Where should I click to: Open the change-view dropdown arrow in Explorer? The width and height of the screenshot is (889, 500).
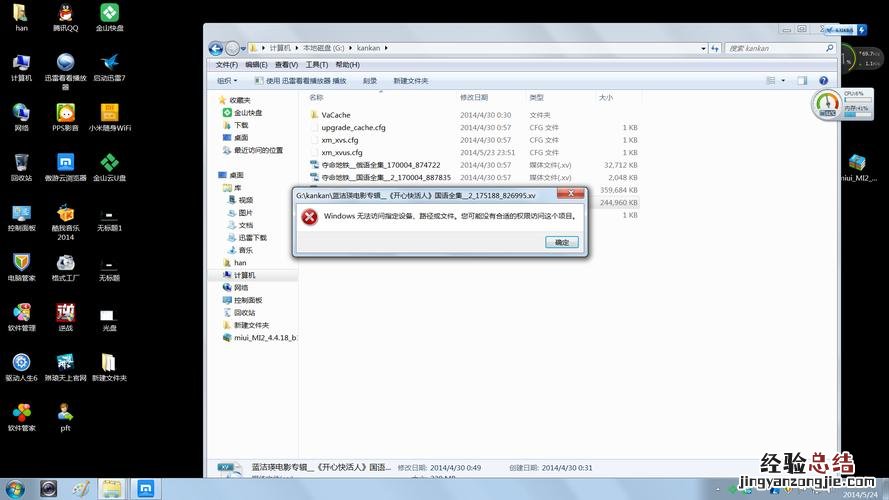click(x=783, y=80)
